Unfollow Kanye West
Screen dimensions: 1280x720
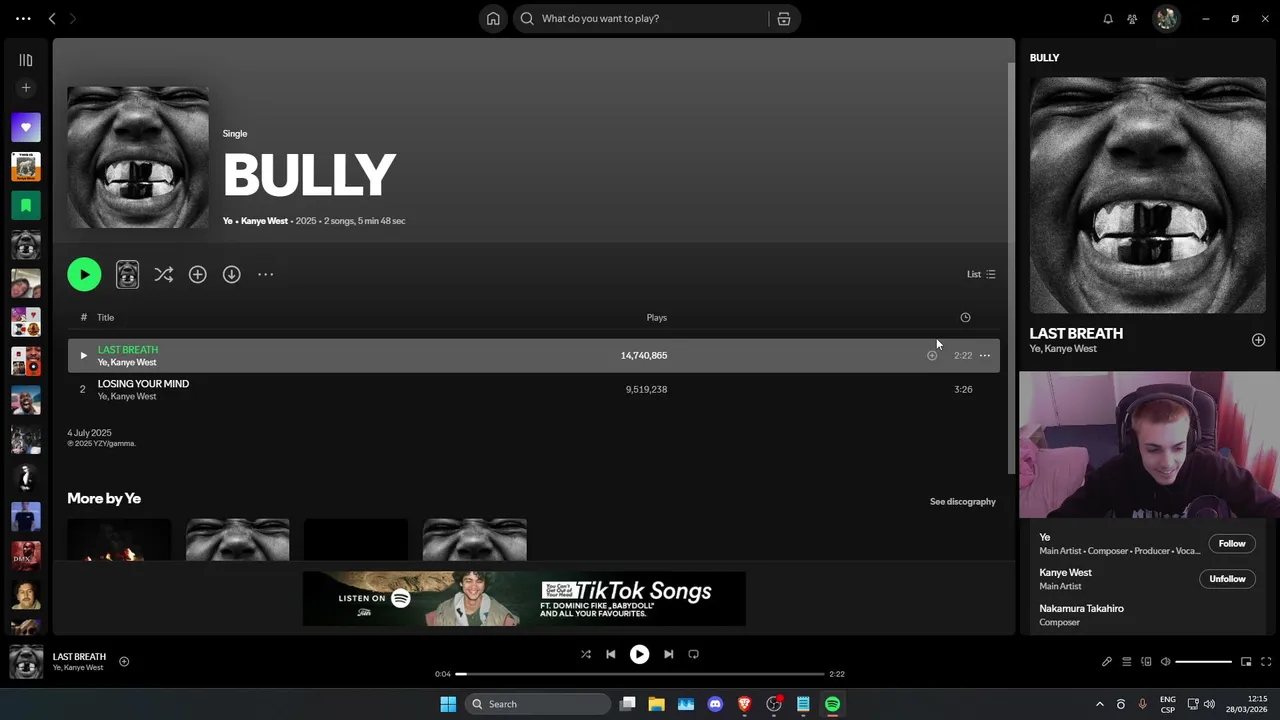(x=1227, y=579)
